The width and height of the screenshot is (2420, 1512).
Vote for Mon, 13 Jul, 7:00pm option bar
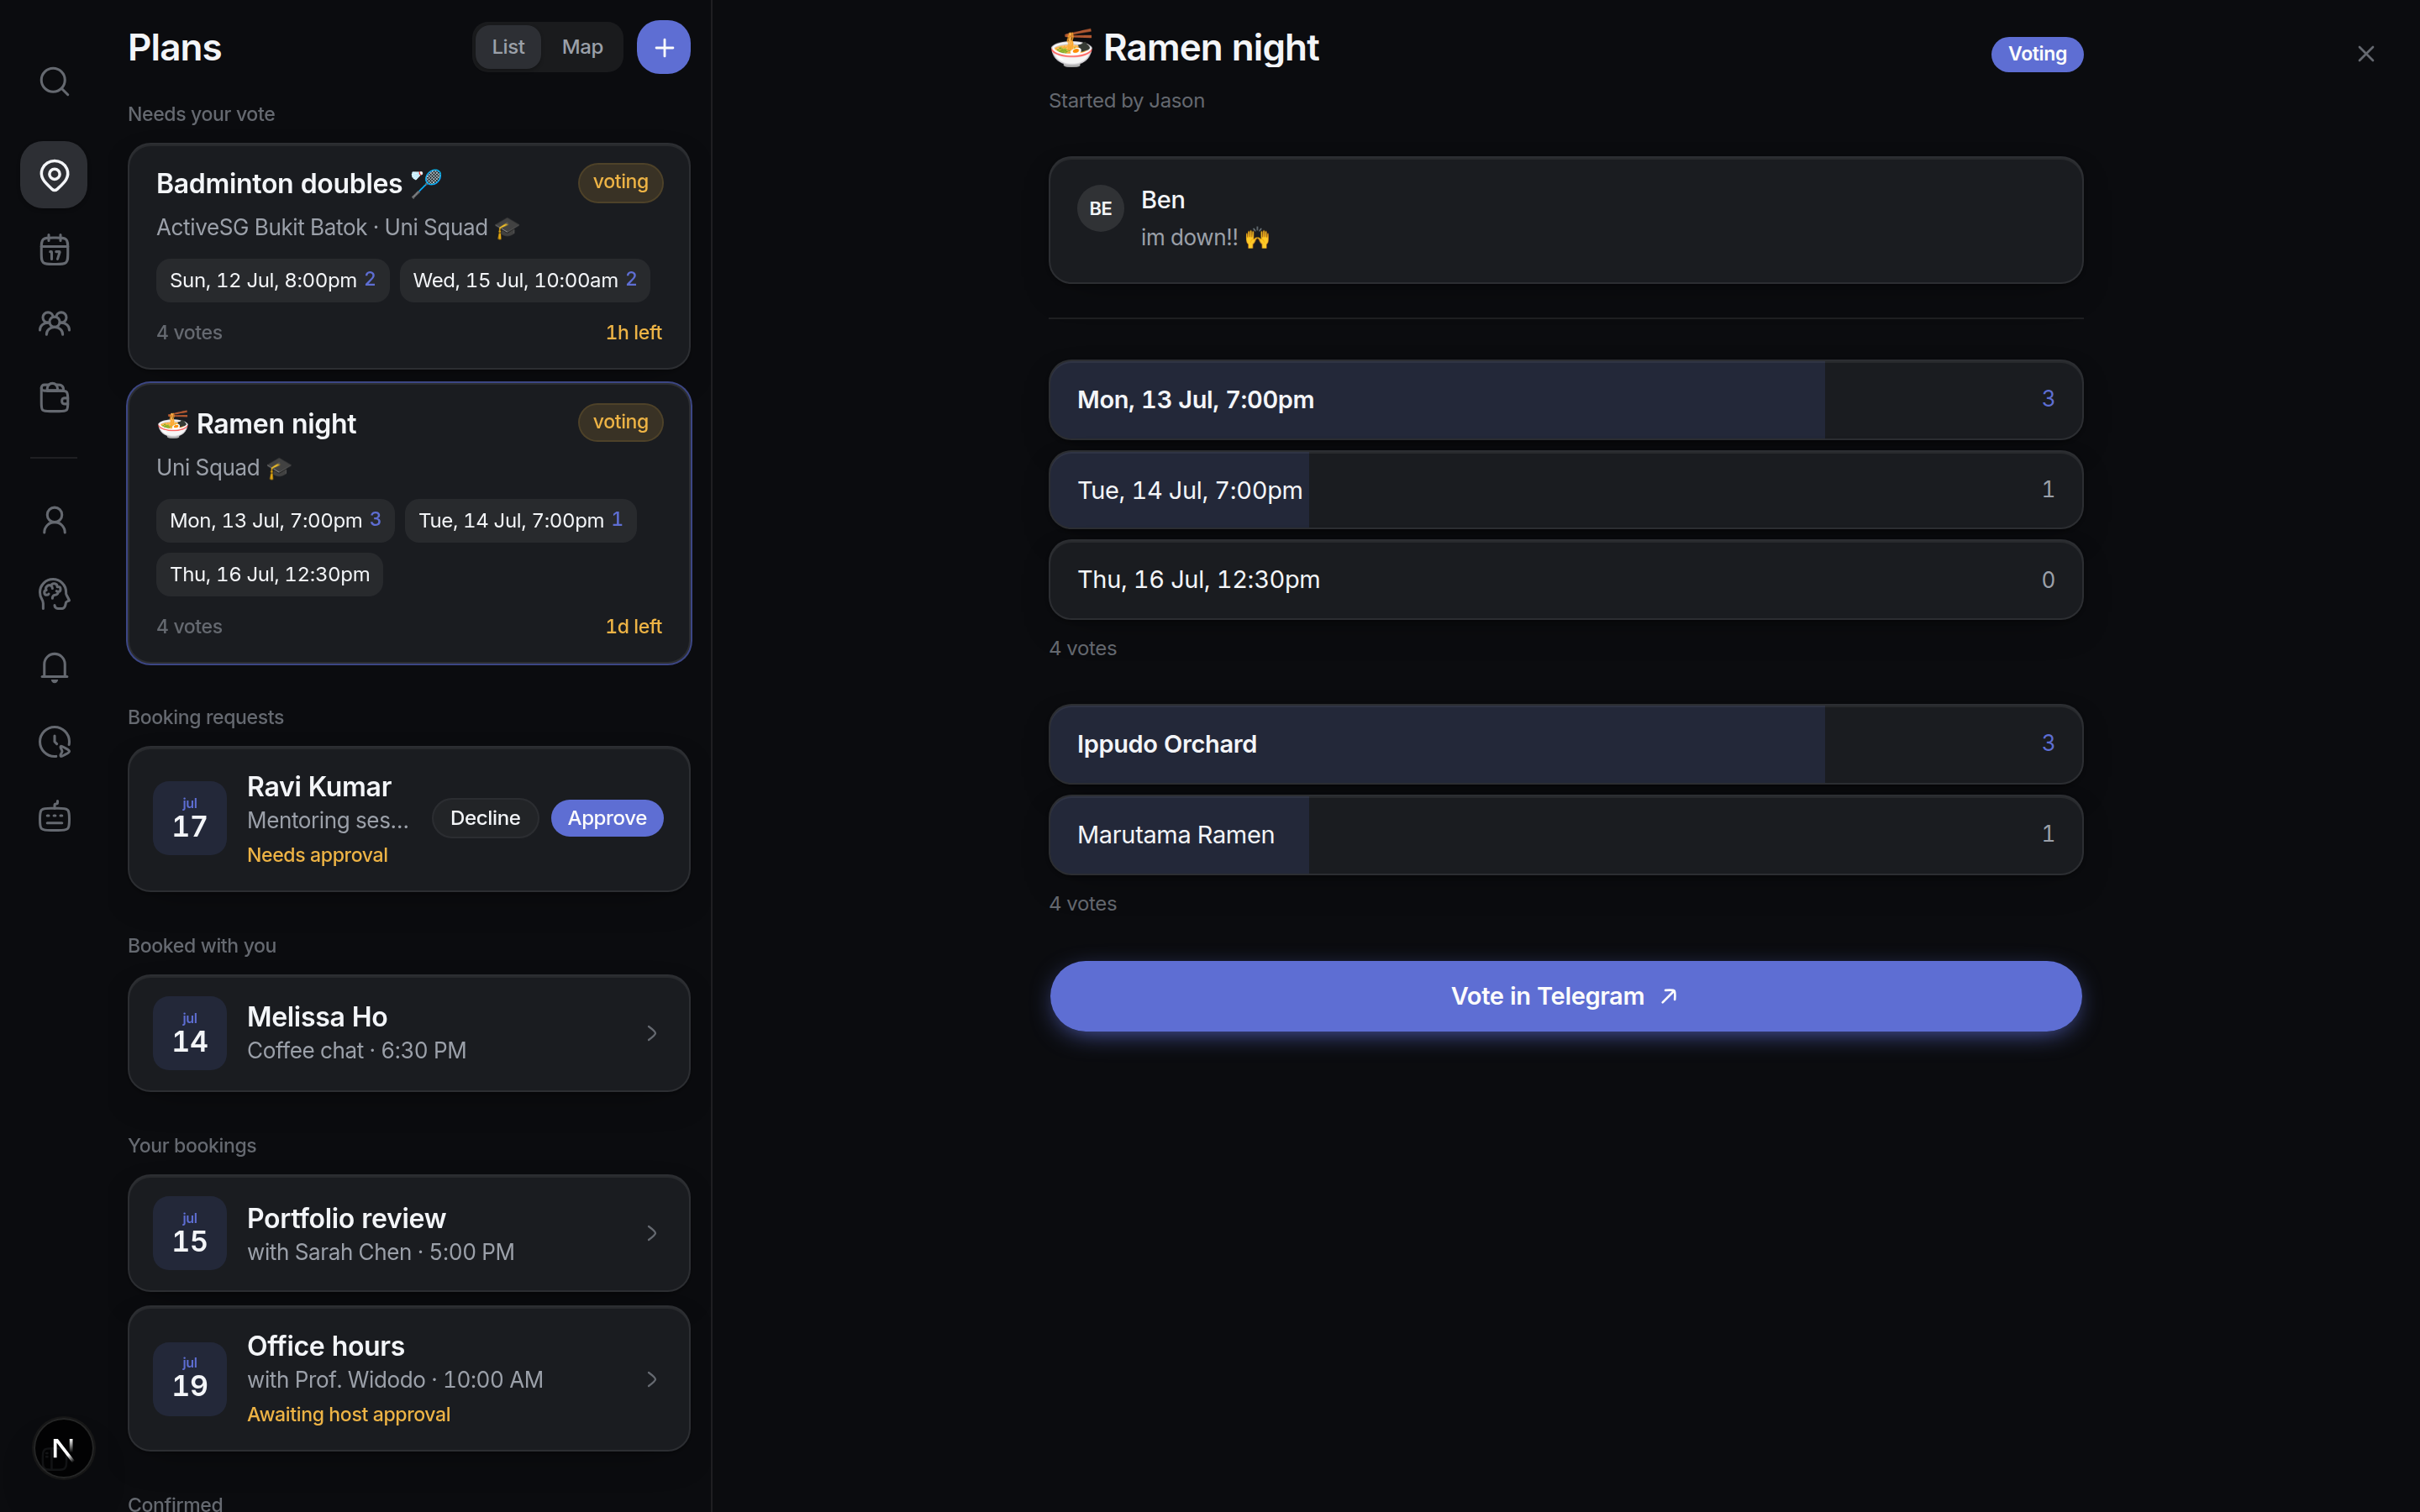[1565, 399]
